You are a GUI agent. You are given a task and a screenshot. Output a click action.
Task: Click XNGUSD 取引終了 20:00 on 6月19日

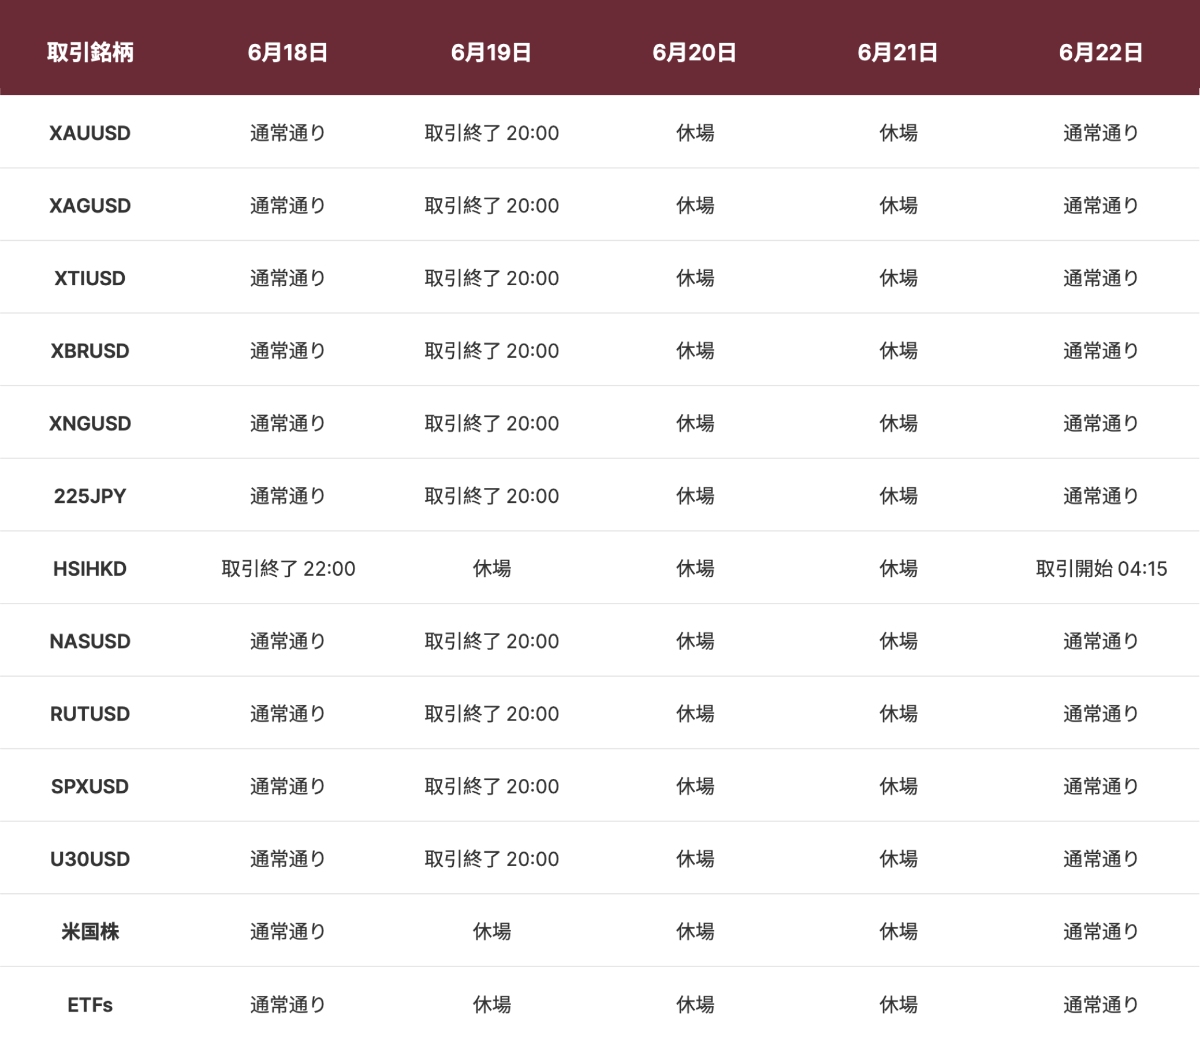point(491,424)
